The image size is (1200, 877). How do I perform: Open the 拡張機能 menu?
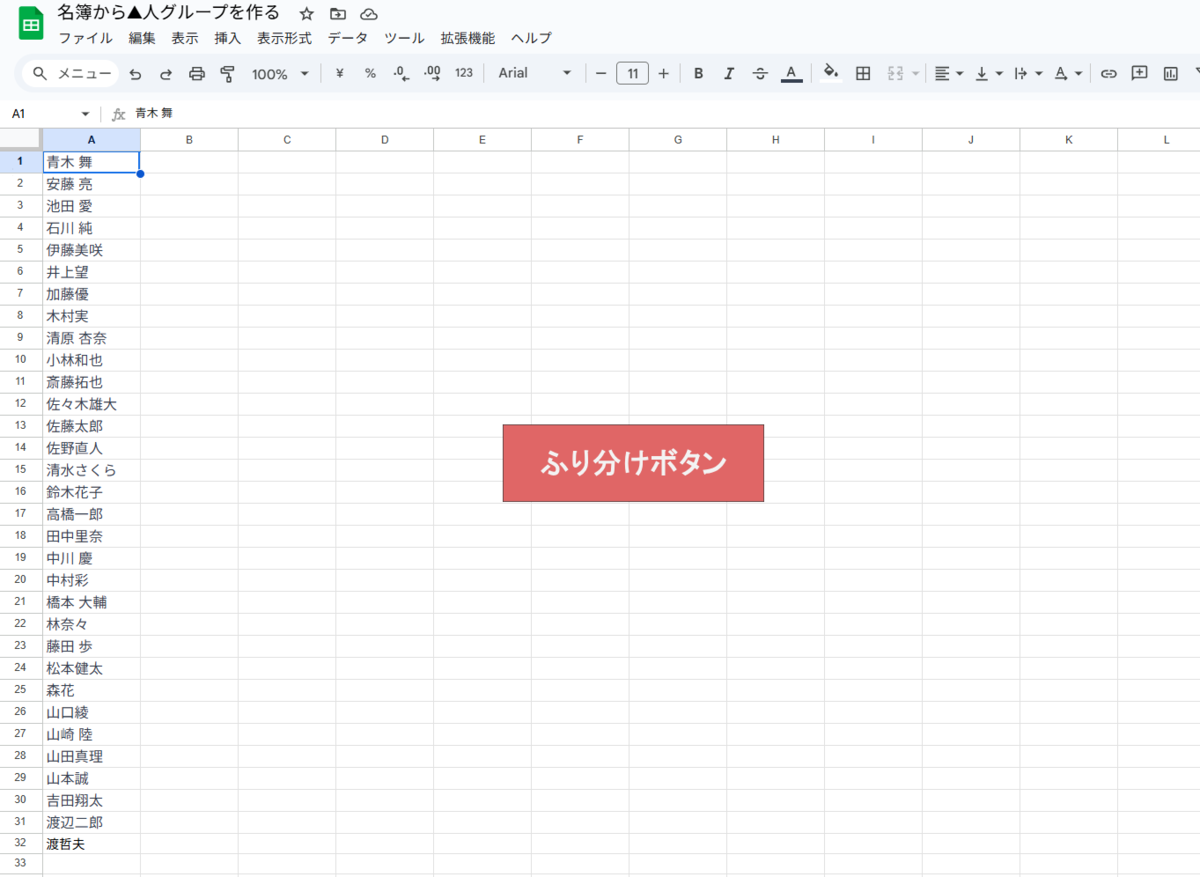[468, 38]
